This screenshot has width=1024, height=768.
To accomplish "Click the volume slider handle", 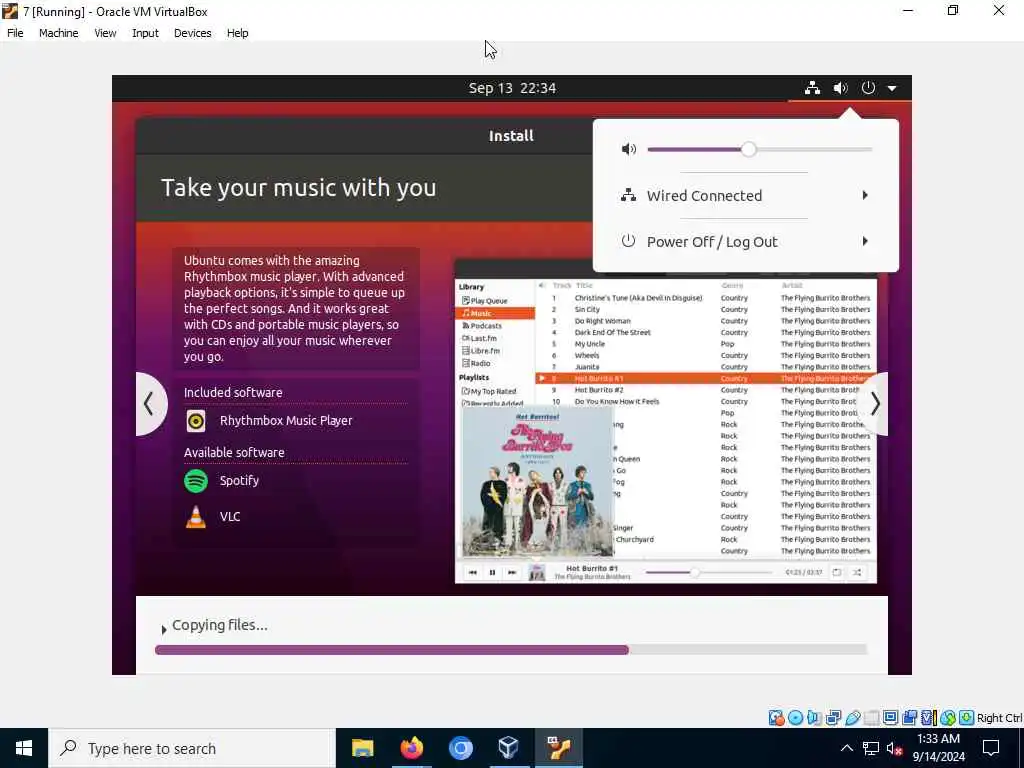I will (x=748, y=150).
